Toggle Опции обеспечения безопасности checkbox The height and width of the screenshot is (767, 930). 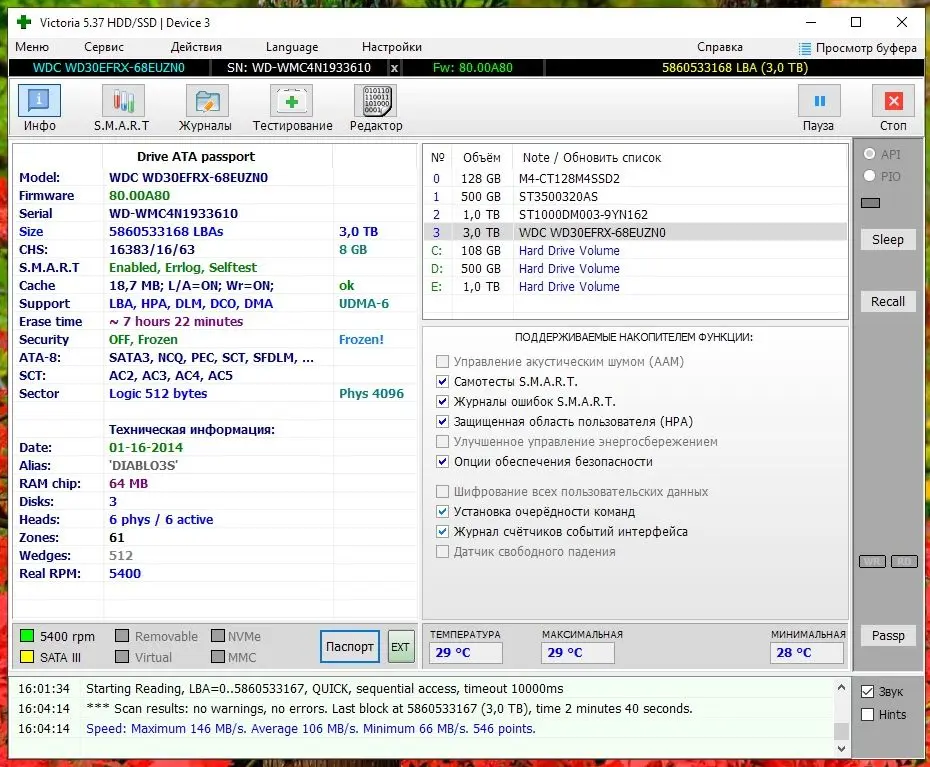click(x=442, y=462)
